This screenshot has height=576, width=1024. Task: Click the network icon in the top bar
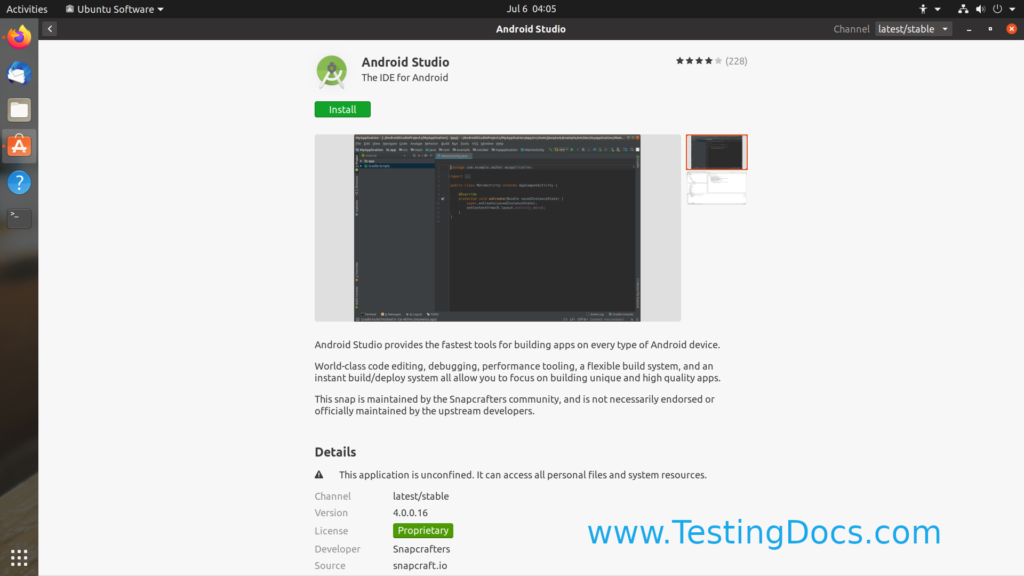pos(961,8)
